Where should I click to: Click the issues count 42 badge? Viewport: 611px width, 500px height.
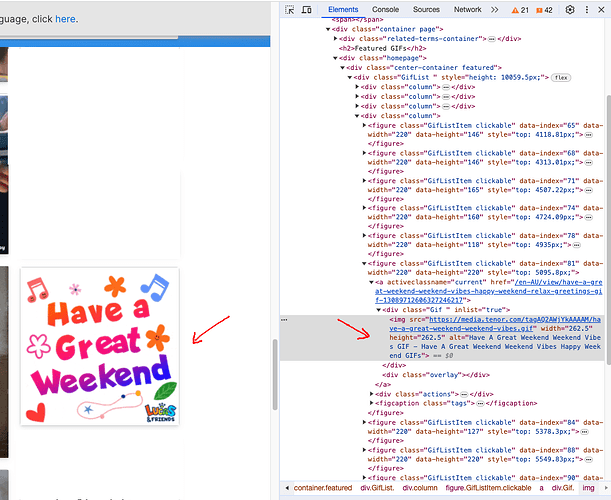(544, 10)
